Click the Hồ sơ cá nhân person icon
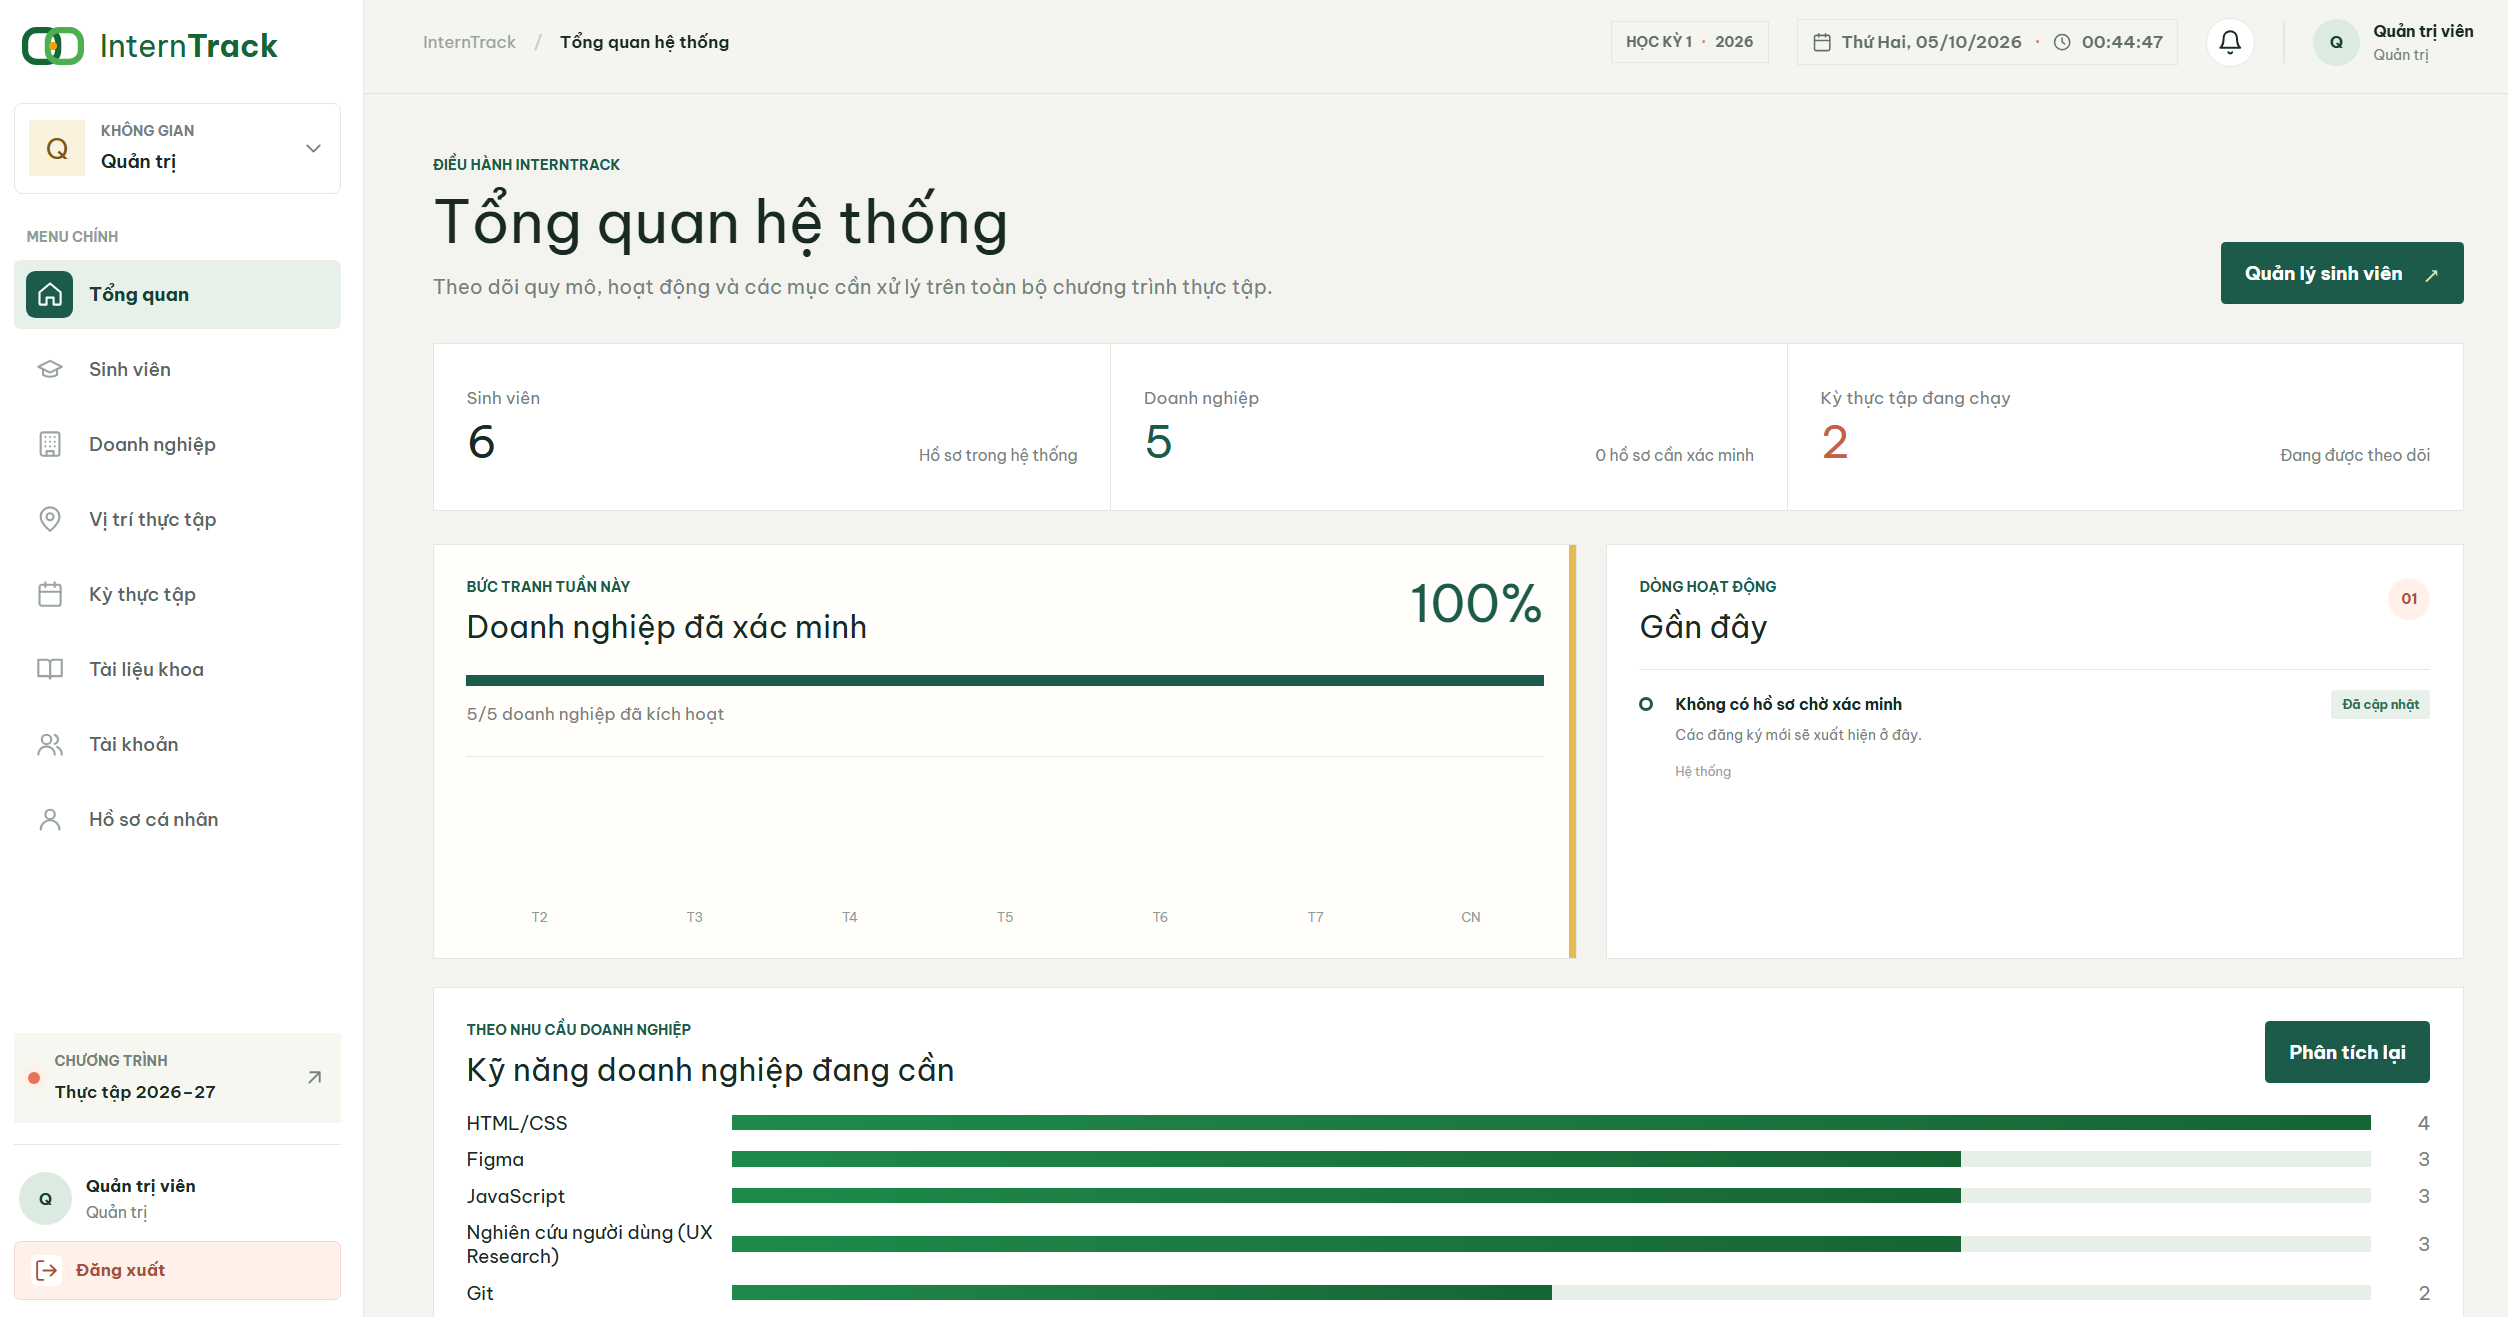 pyautogui.click(x=50, y=819)
